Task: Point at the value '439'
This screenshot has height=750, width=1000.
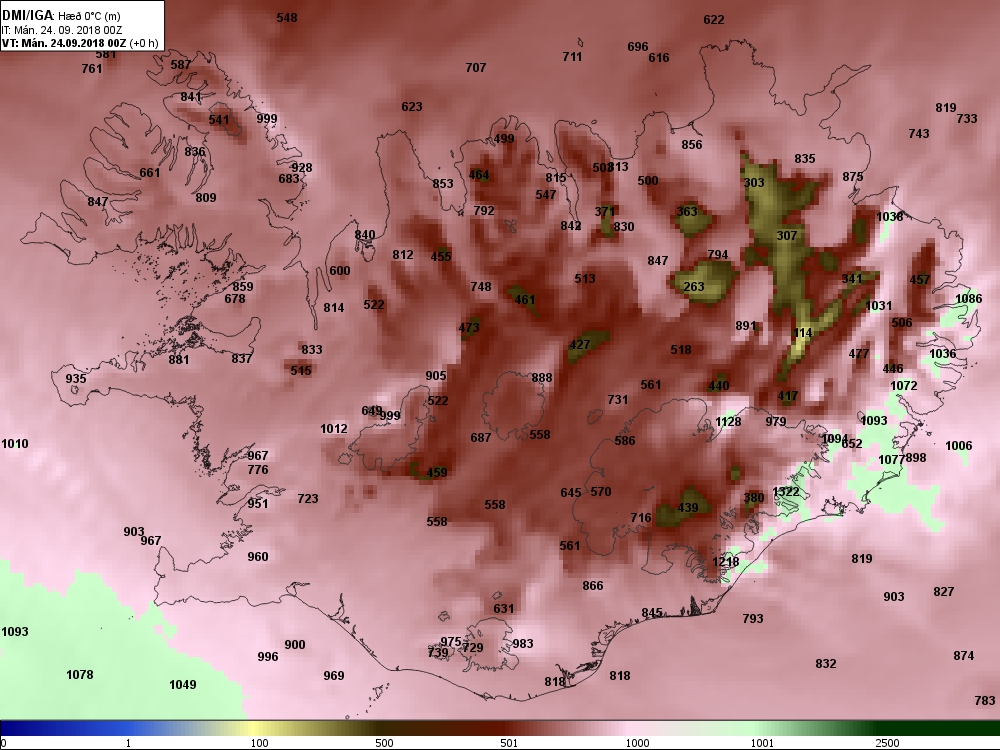Action: tap(688, 508)
